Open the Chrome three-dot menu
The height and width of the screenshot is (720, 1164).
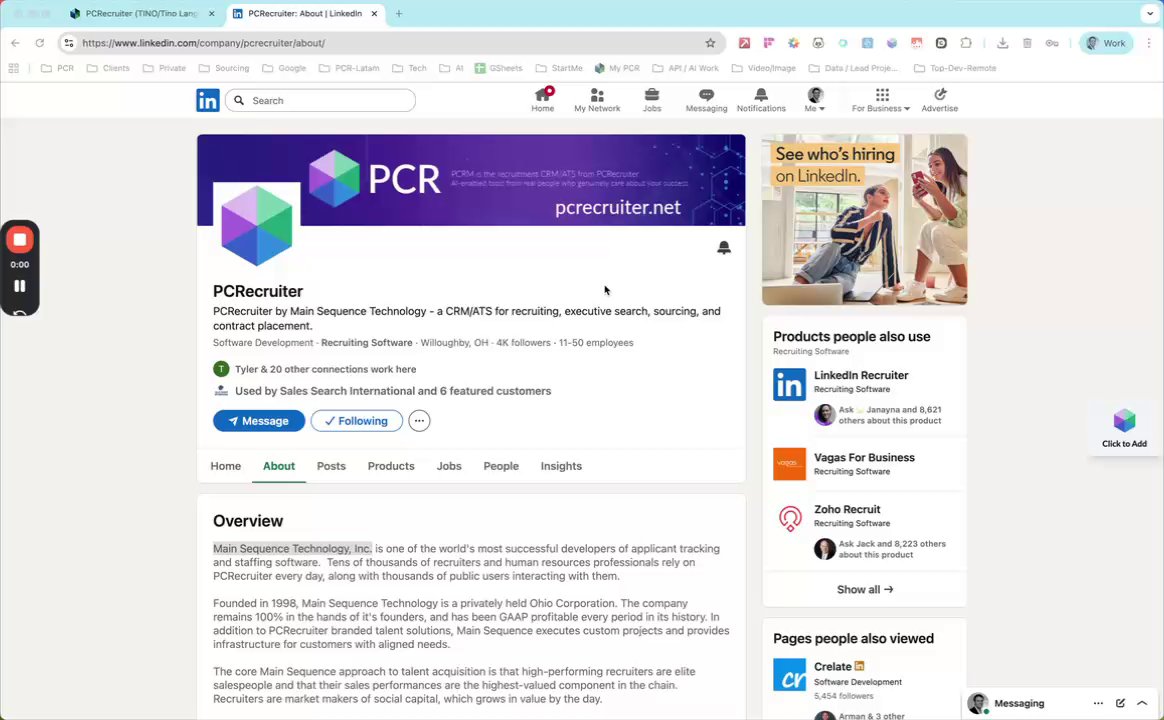click(1148, 43)
